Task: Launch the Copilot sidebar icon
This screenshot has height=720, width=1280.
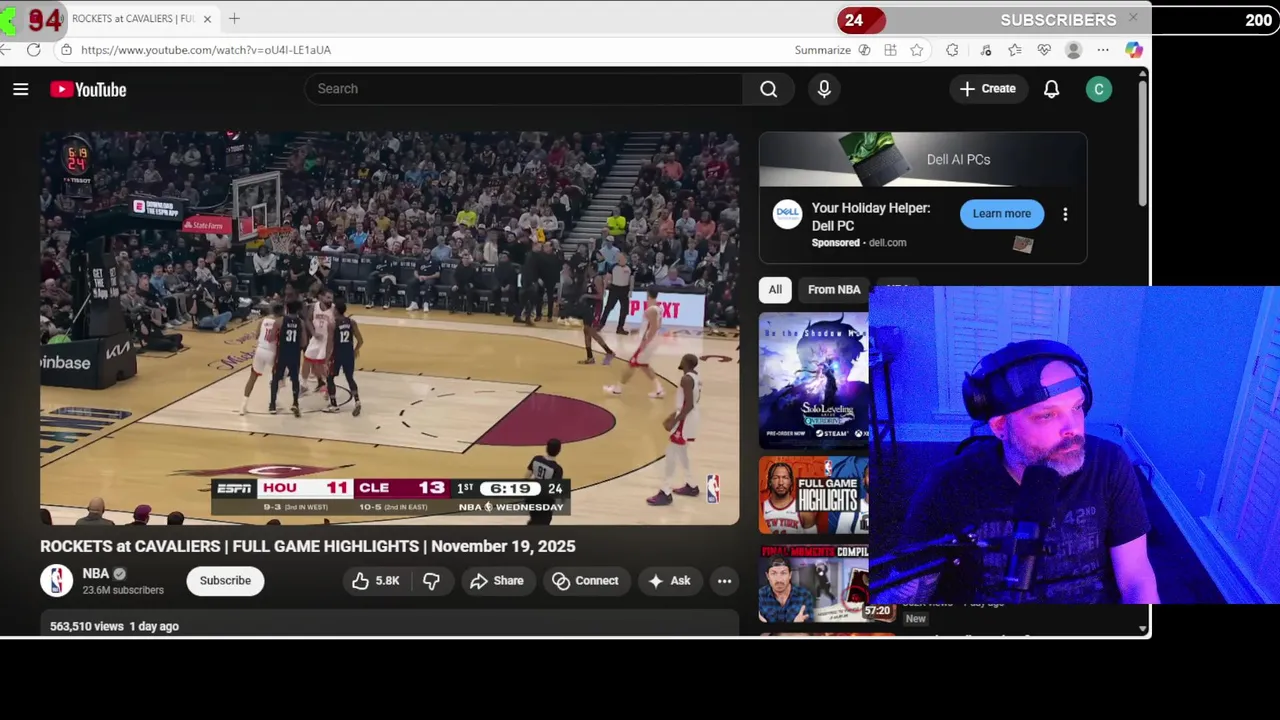Action: pyautogui.click(x=1133, y=50)
